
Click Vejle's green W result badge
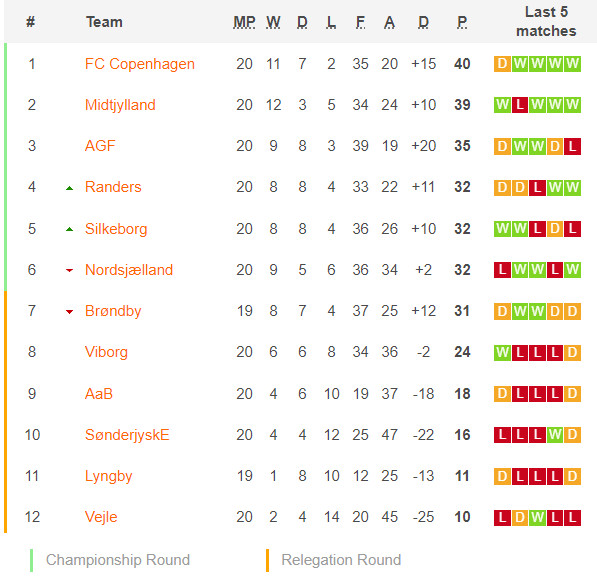pos(537,517)
